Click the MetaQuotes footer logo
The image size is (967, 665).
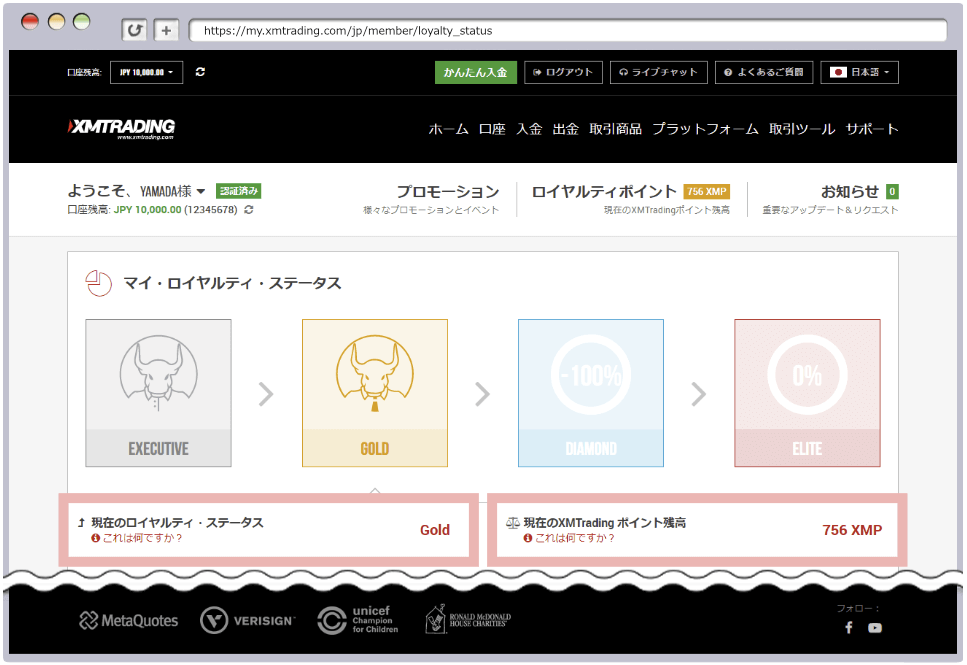[x=128, y=621]
